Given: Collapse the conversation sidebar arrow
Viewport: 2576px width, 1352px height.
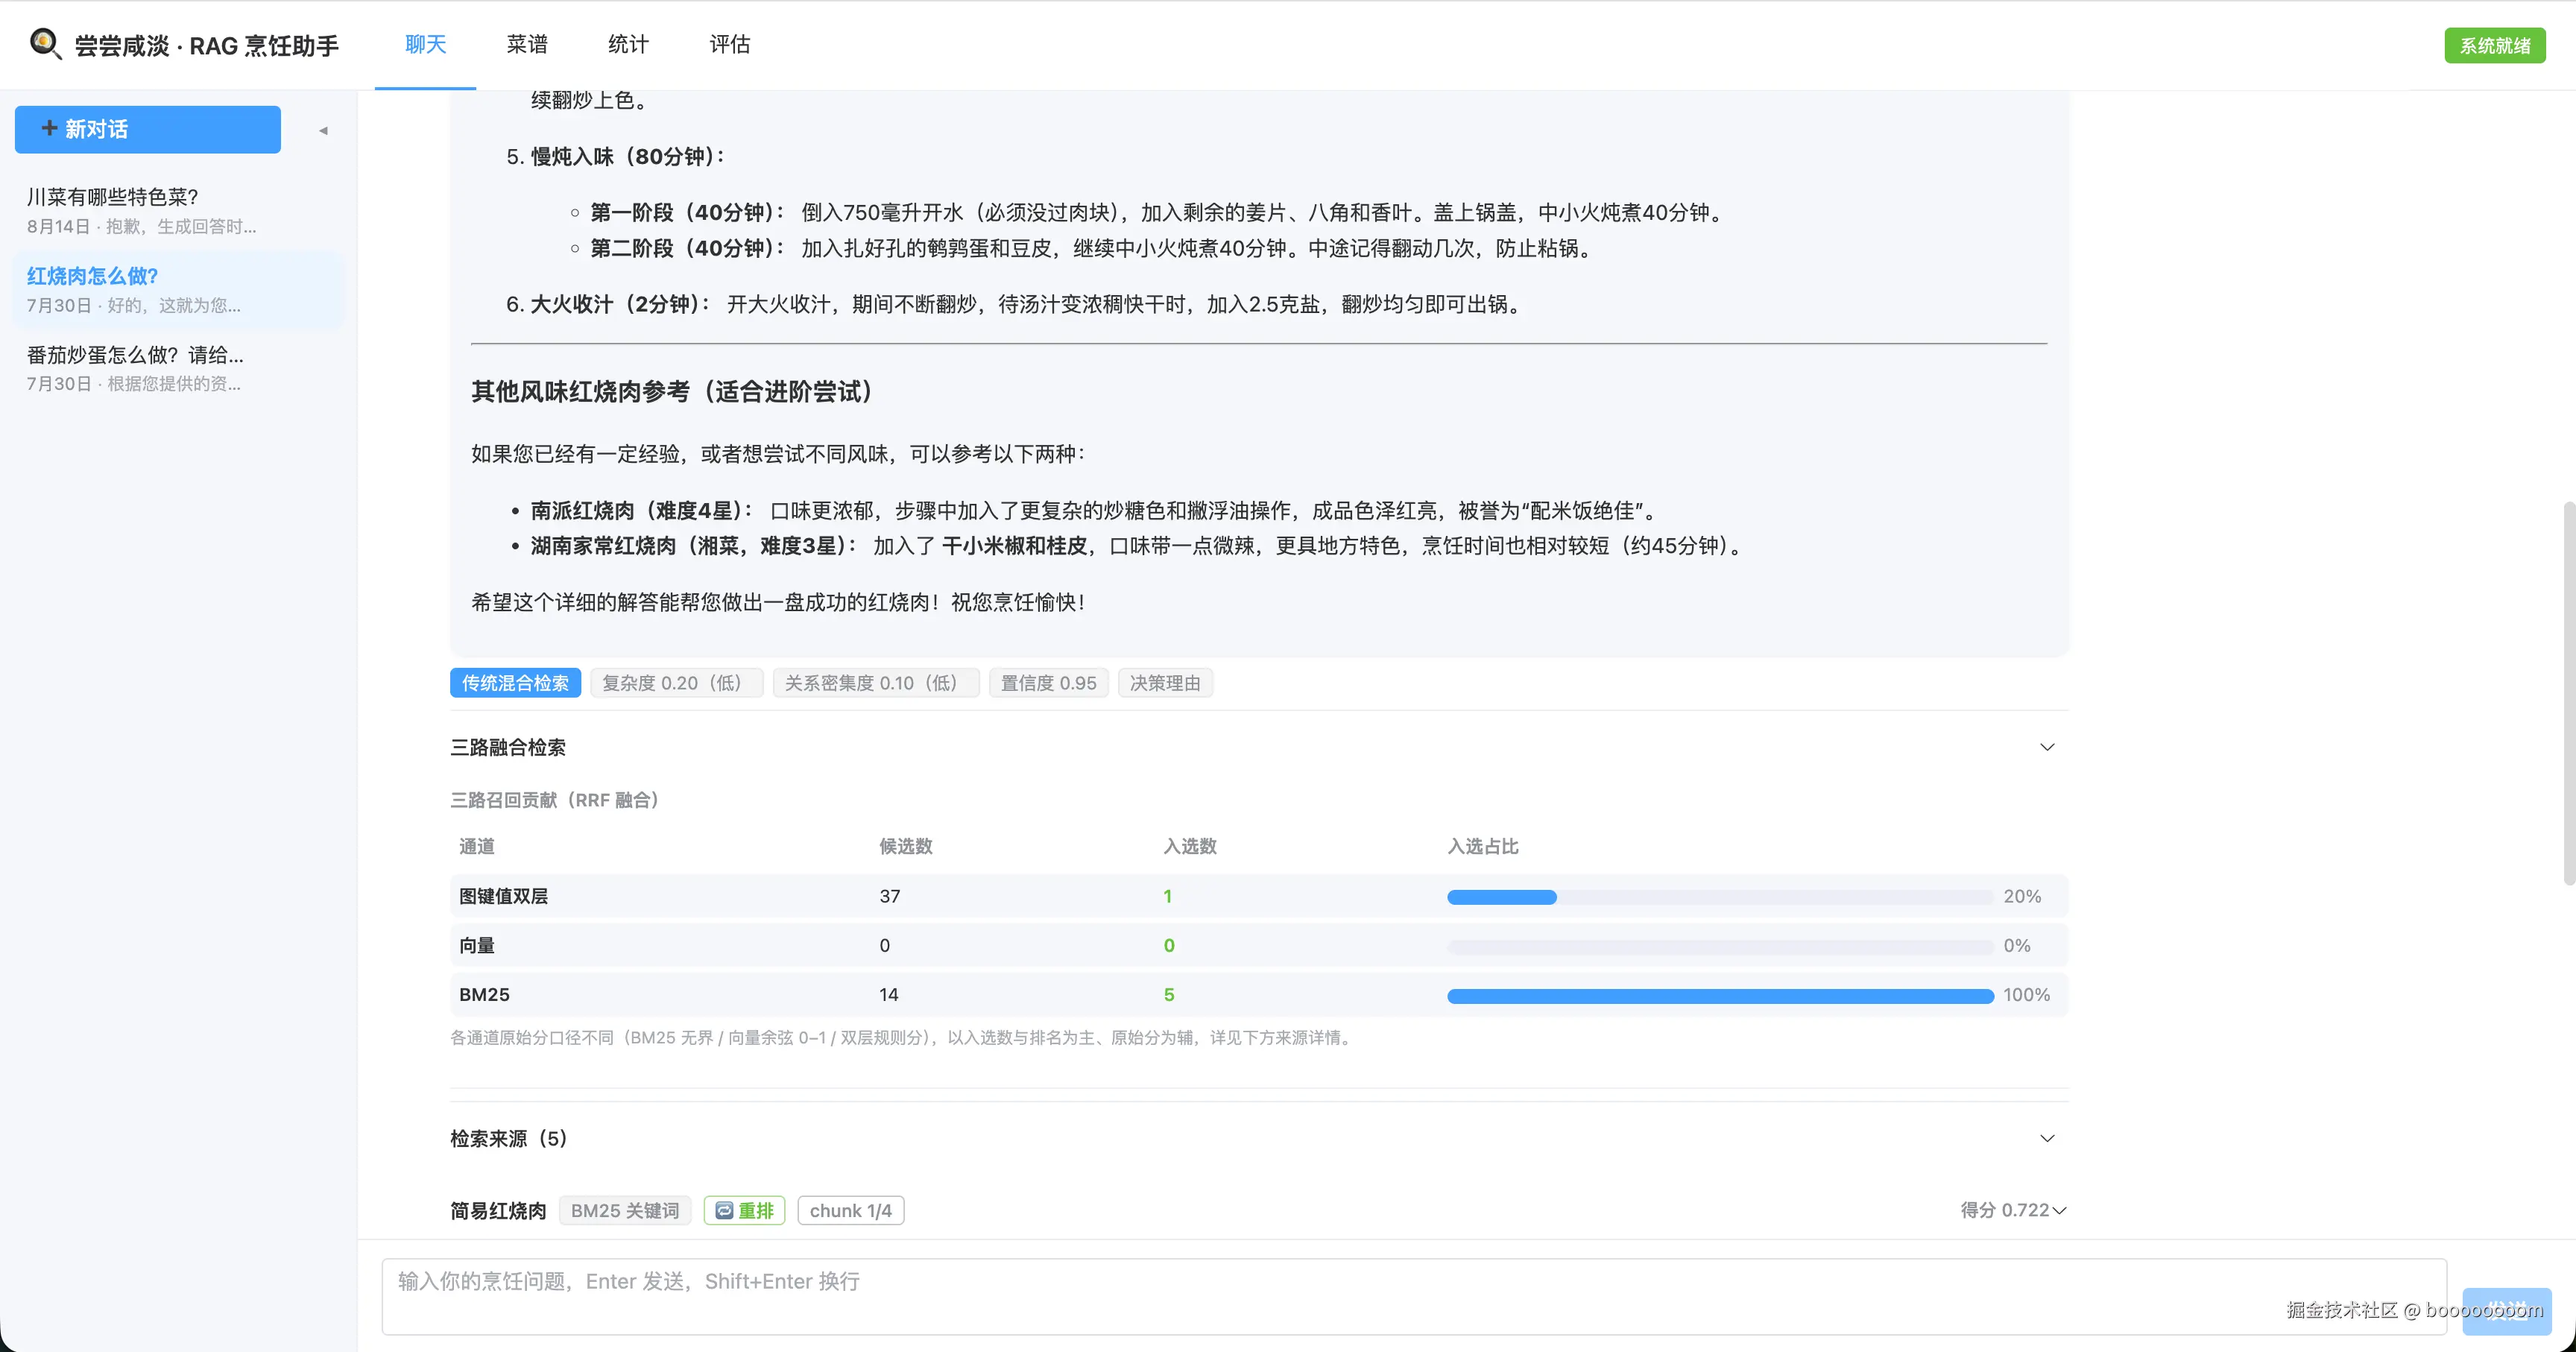Looking at the screenshot, I should 323,130.
